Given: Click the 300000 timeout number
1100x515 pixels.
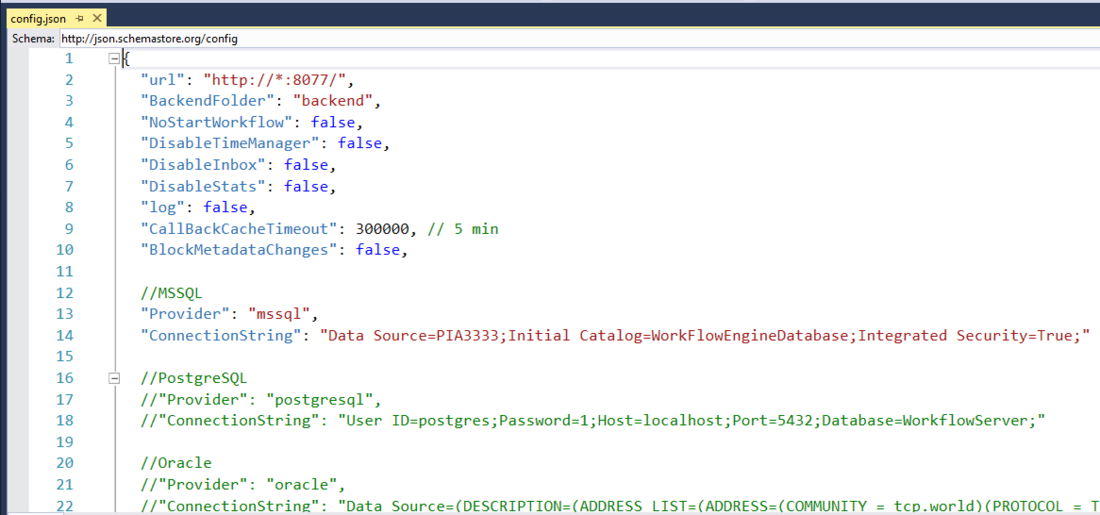Looking at the screenshot, I should pos(386,229).
